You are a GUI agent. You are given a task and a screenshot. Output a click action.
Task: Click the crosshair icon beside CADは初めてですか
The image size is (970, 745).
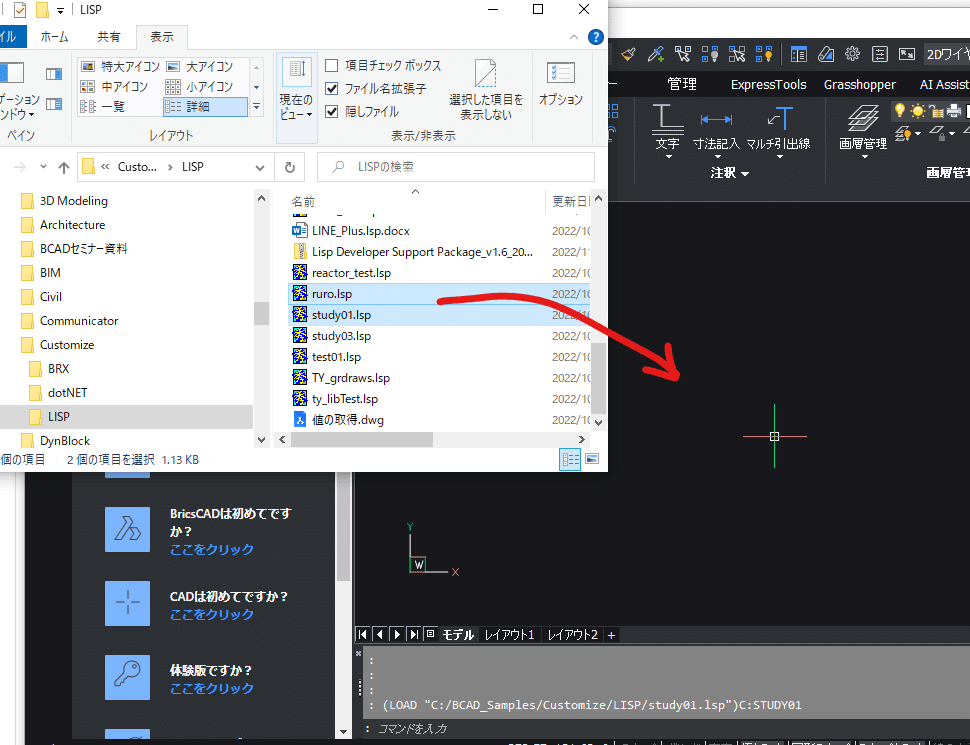(127, 603)
